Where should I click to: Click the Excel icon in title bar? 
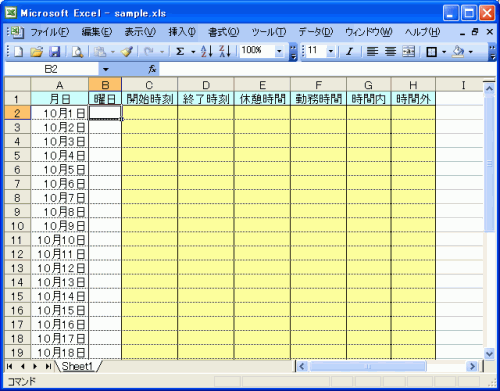tap(11, 13)
